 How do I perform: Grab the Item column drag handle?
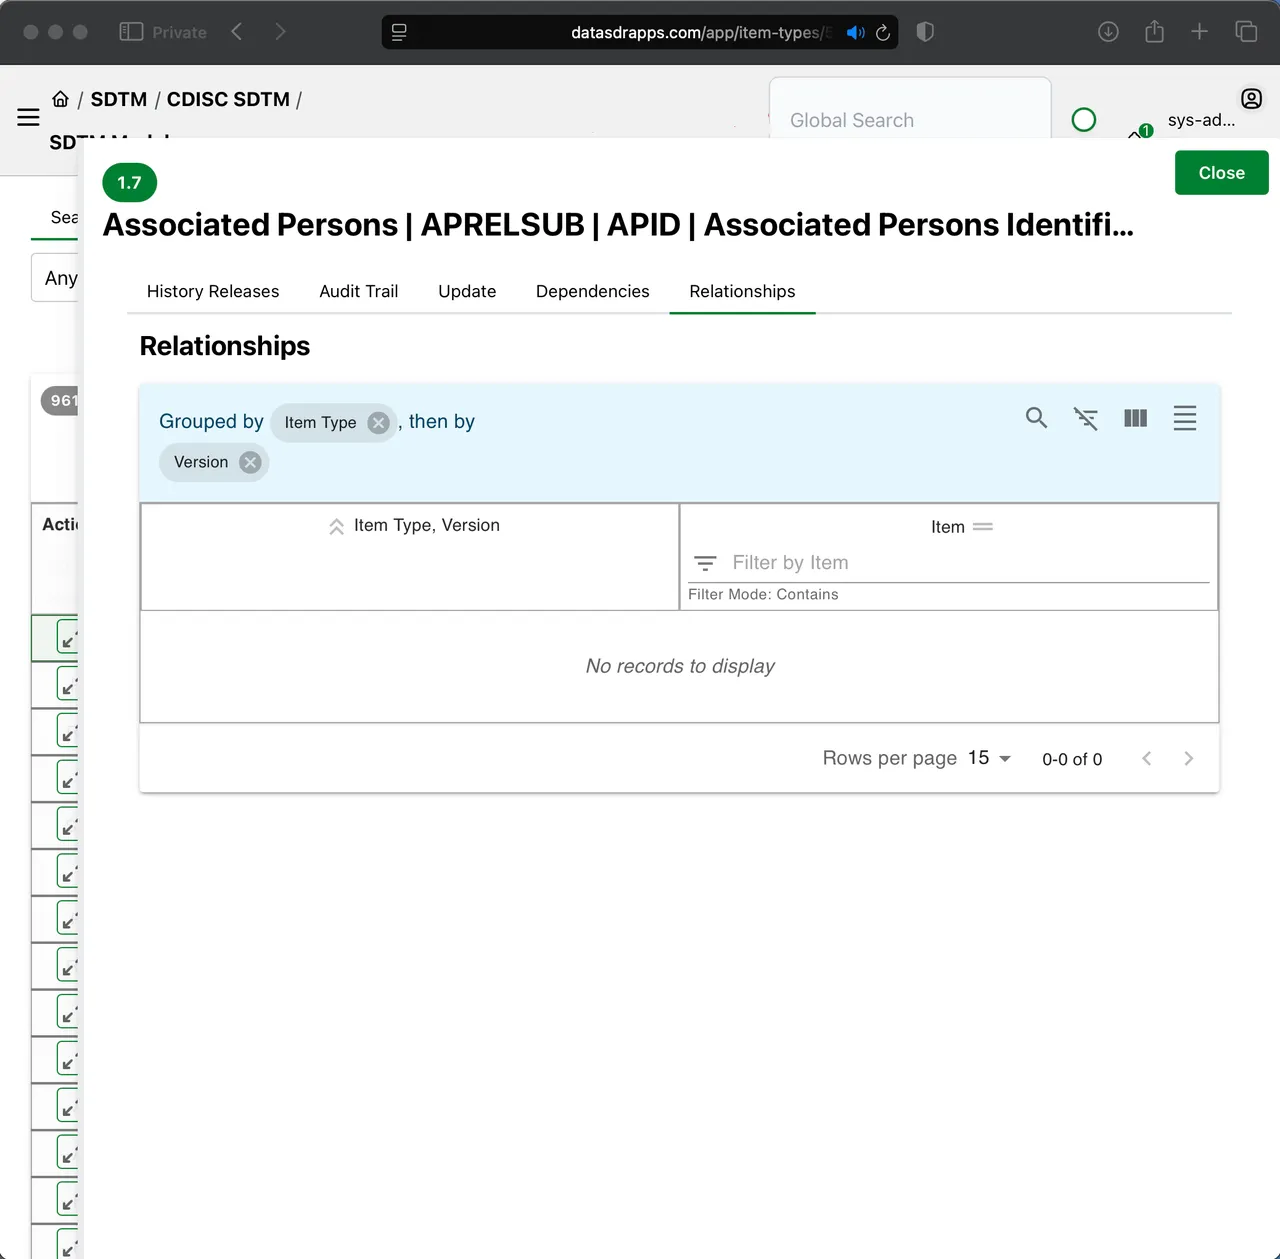[x=983, y=527]
